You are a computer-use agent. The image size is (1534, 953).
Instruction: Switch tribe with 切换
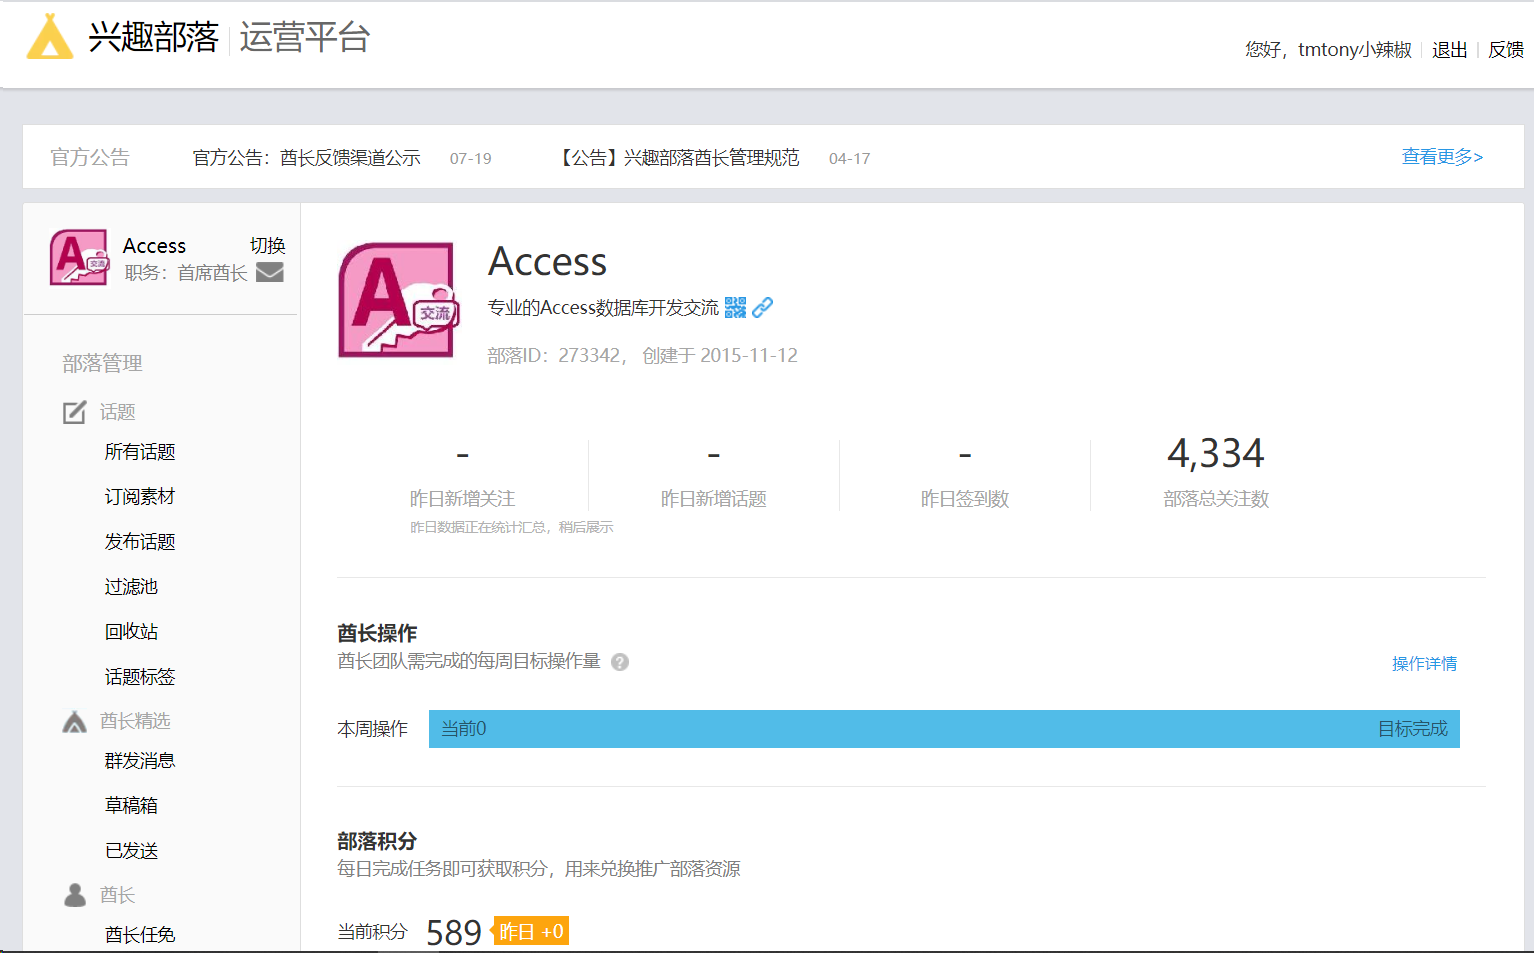268,245
